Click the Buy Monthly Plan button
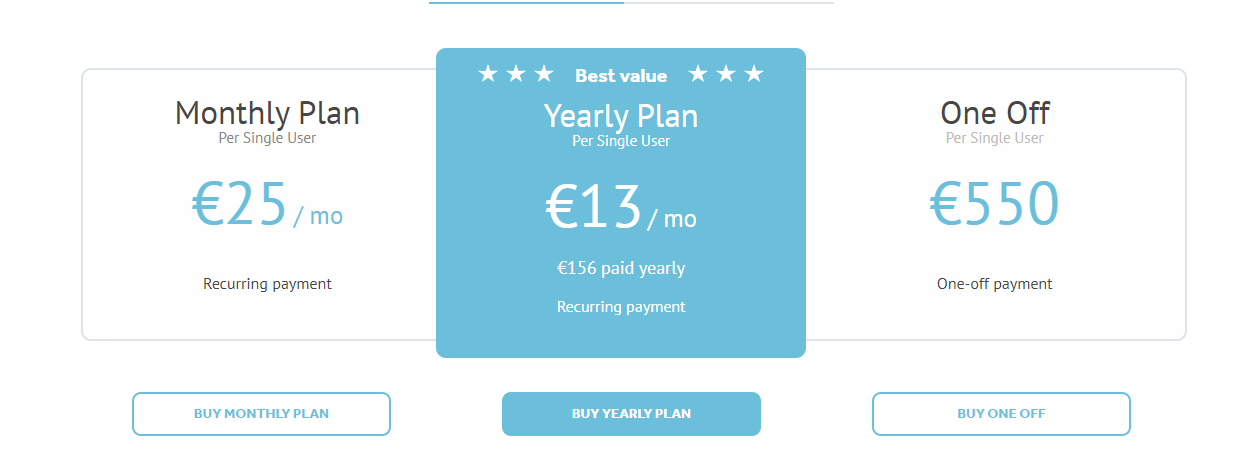 [261, 414]
